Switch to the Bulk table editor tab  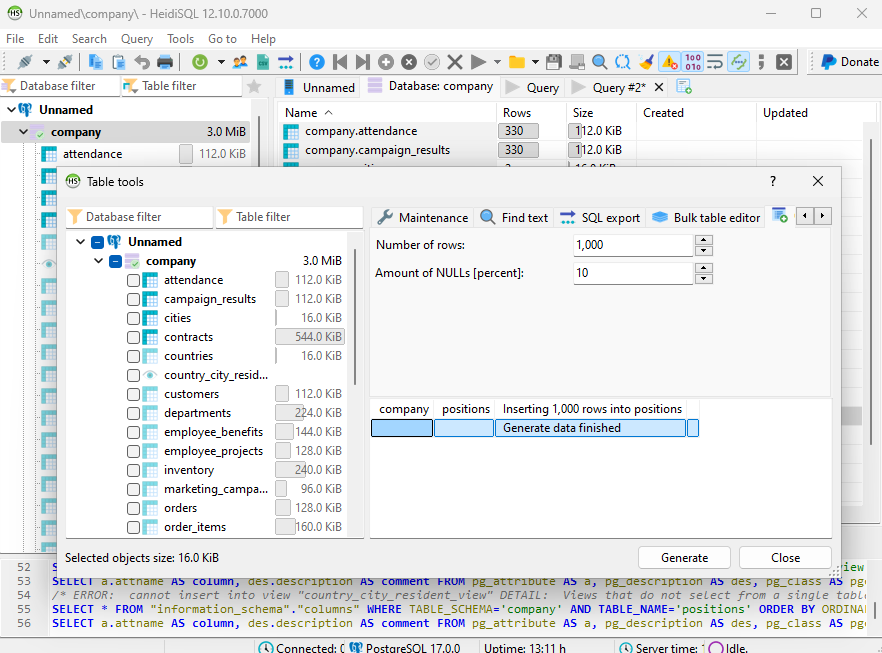[706, 218]
